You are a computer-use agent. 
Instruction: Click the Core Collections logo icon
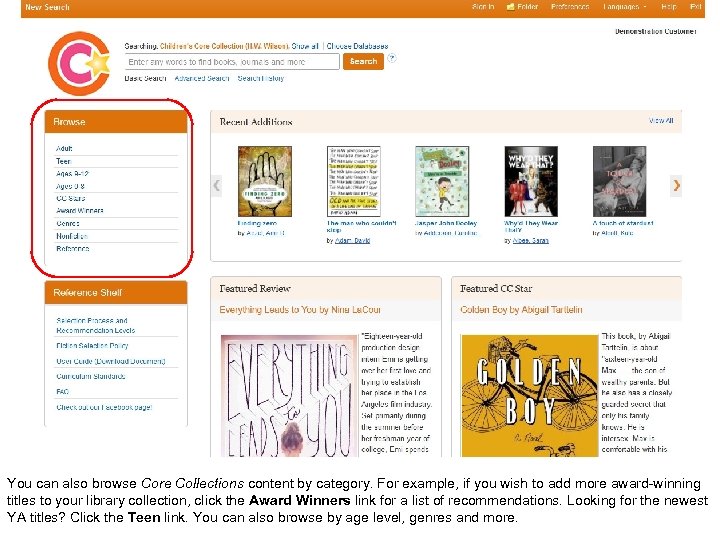pos(79,63)
